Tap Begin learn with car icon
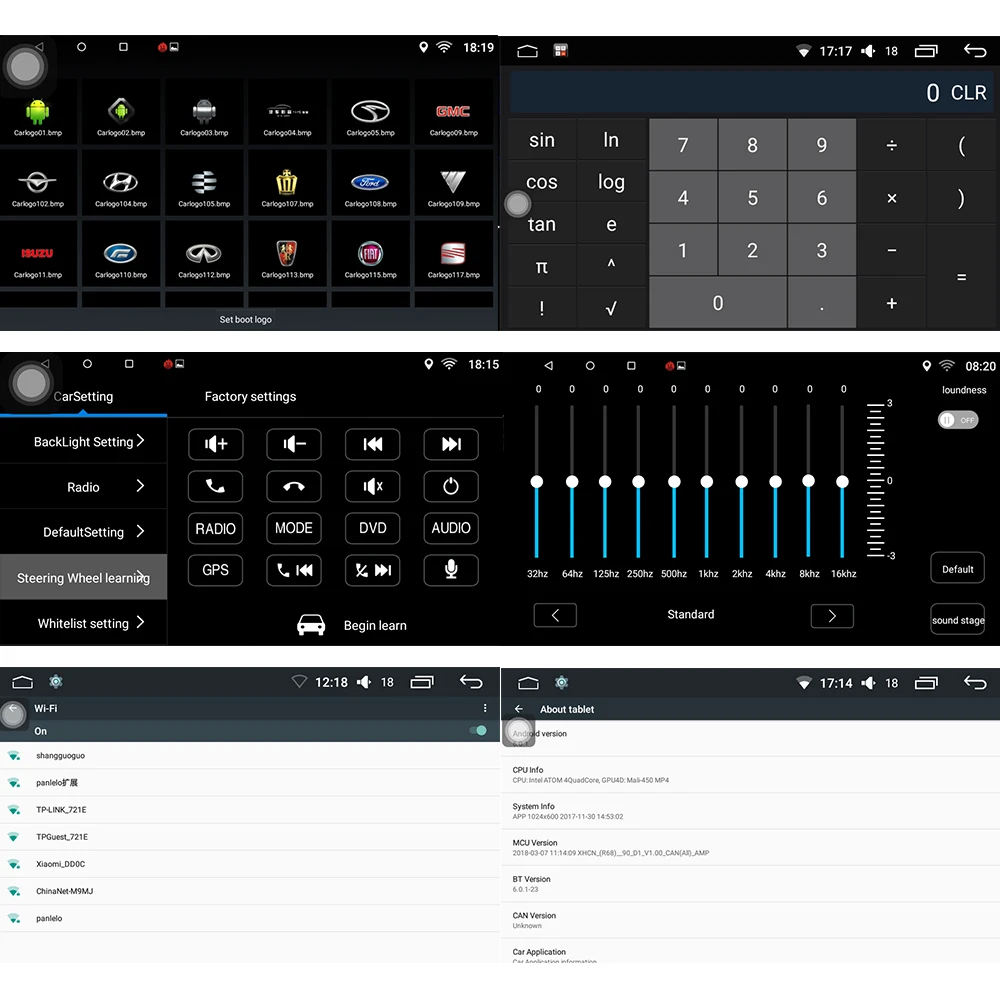 click(x=351, y=625)
